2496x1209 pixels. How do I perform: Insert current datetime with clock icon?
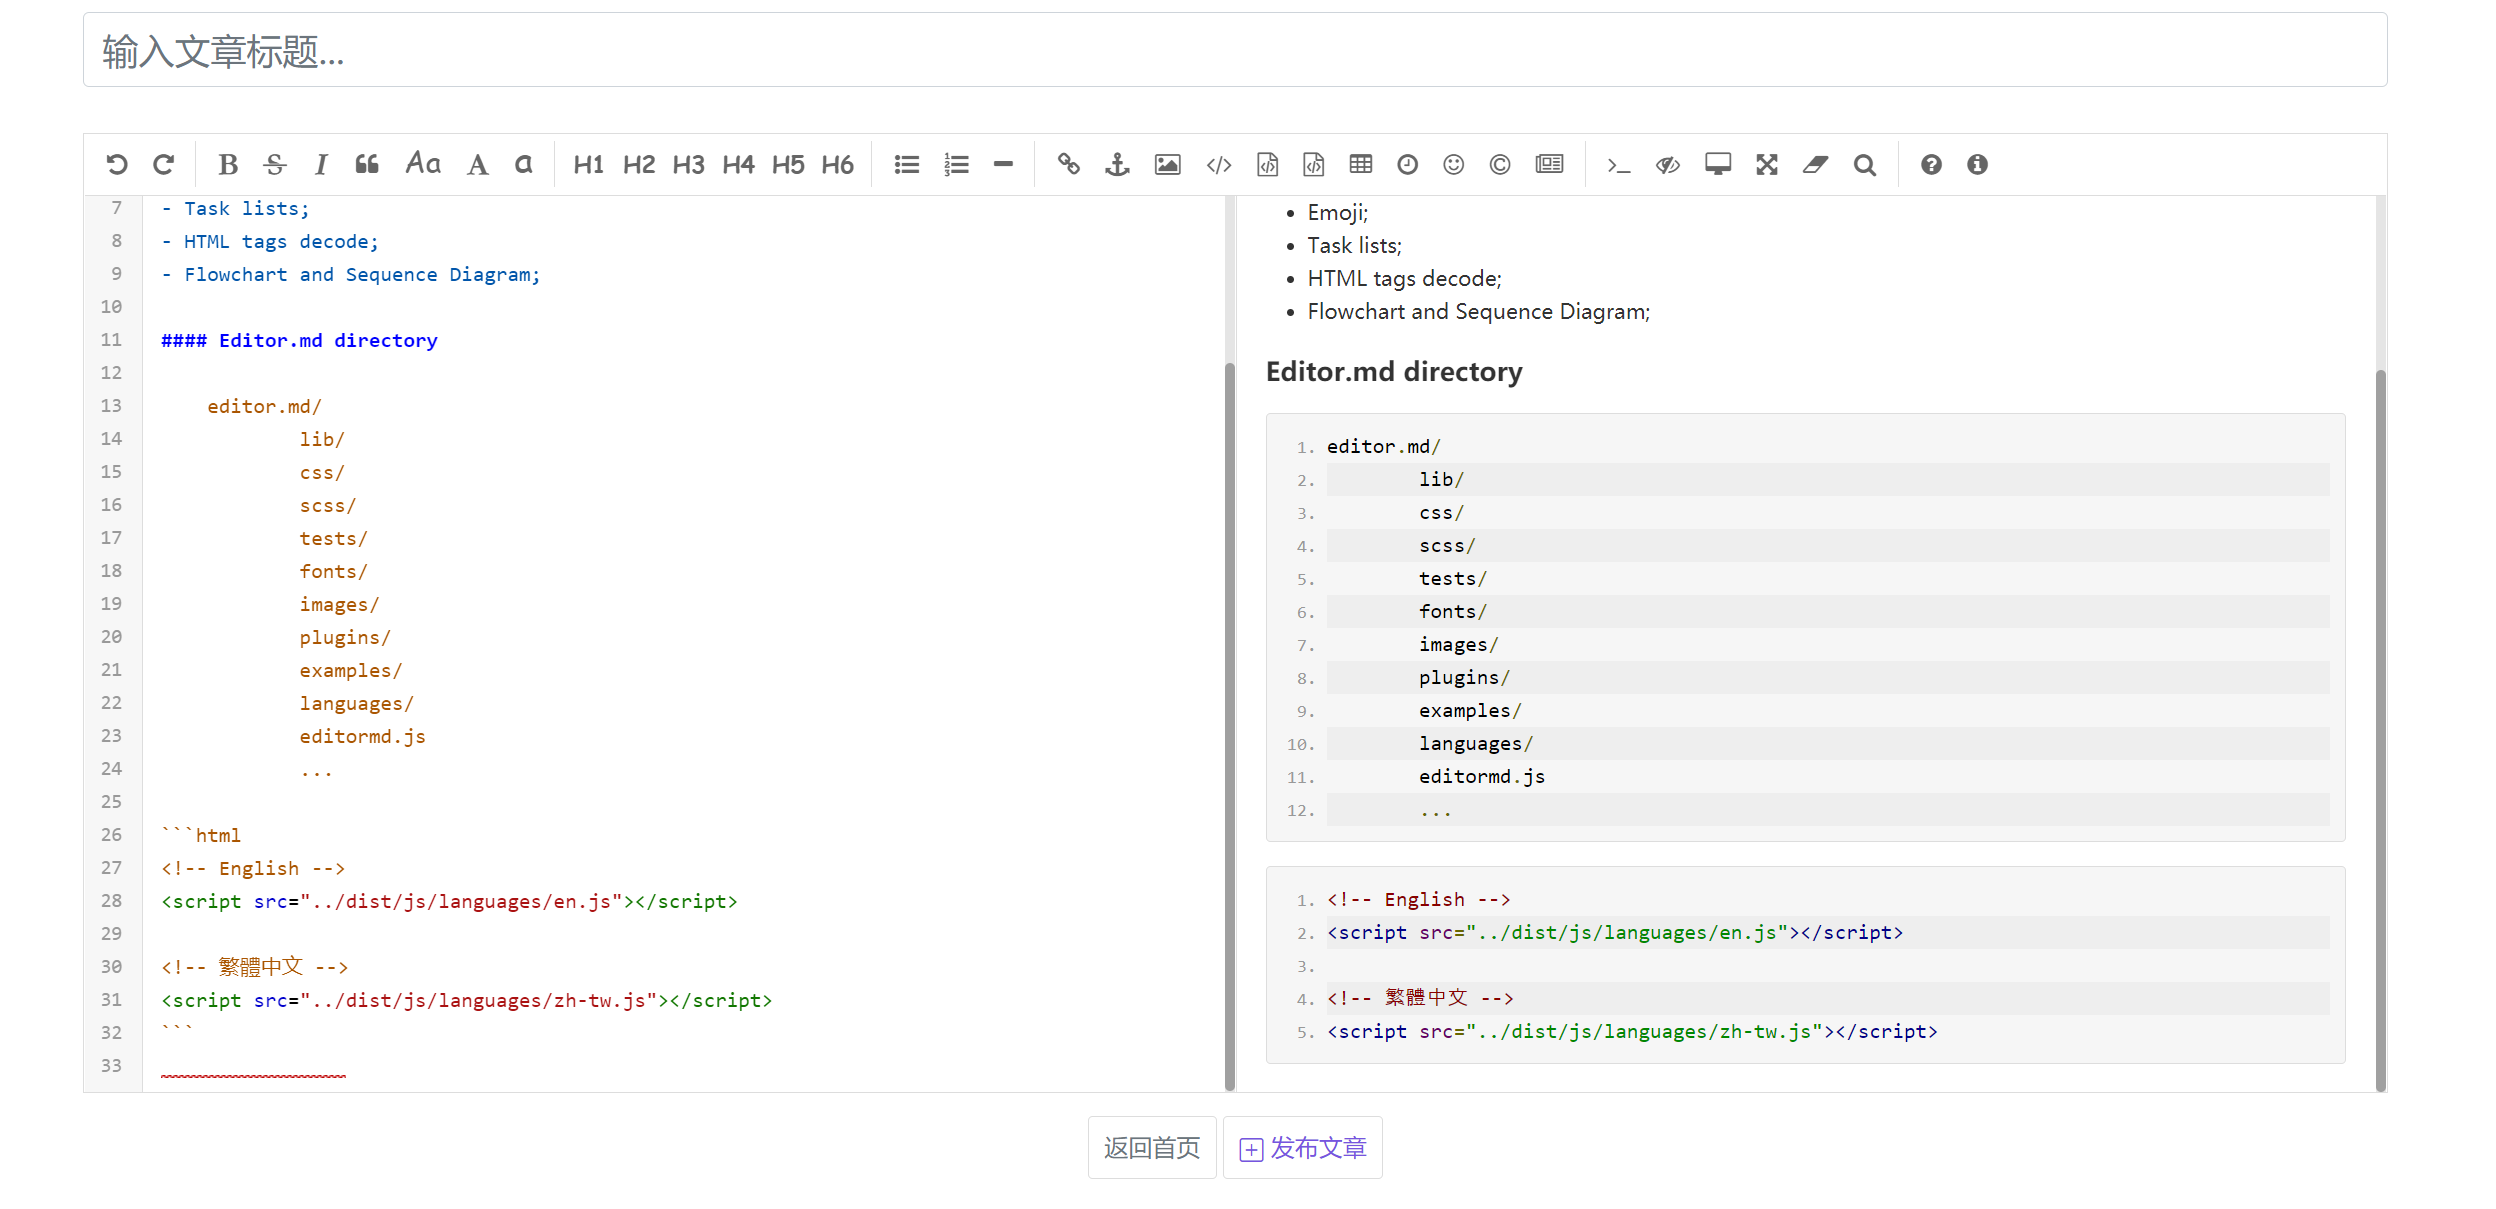click(x=1407, y=165)
